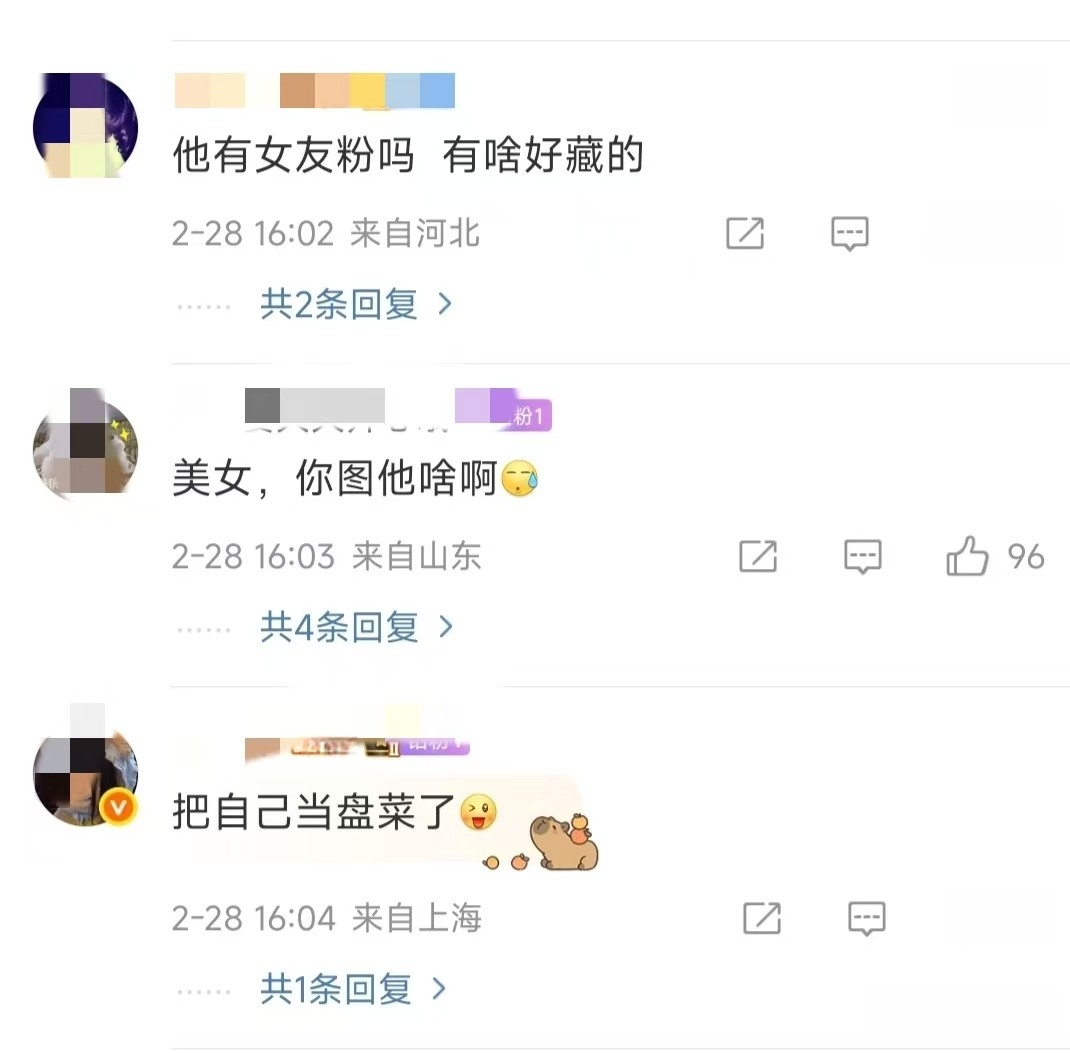Viewport: 1070px width, 1053px height.
Task: Select comment text 把自己当盘菜了
Action: point(314,812)
